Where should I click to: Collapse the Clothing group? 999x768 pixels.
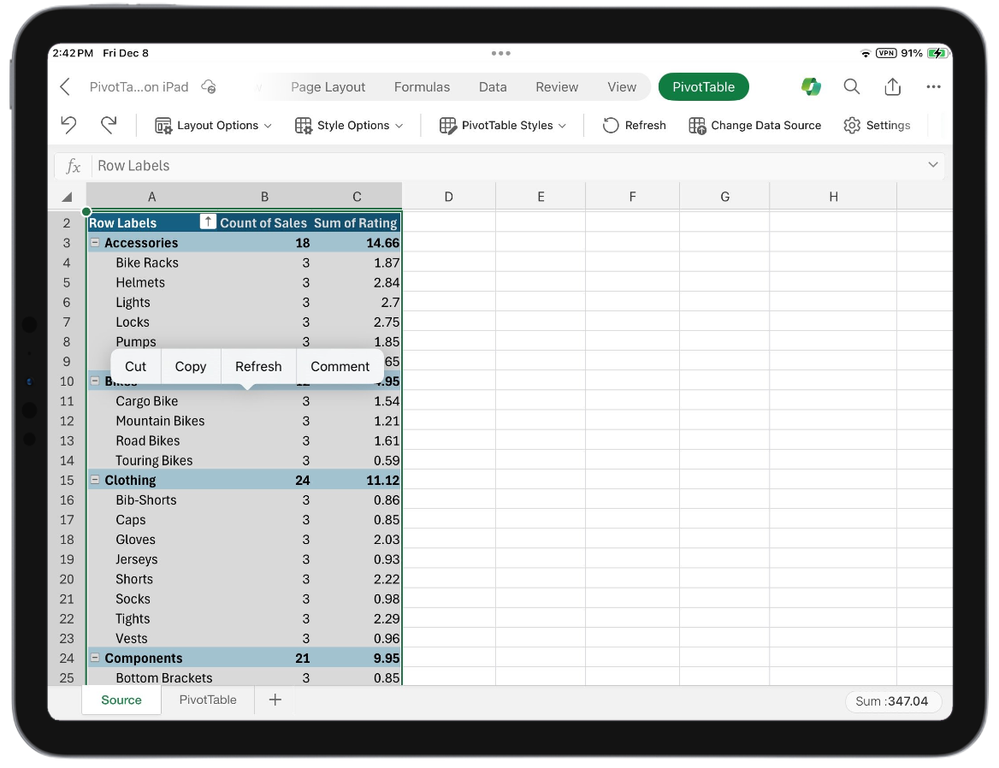pyautogui.click(x=95, y=480)
